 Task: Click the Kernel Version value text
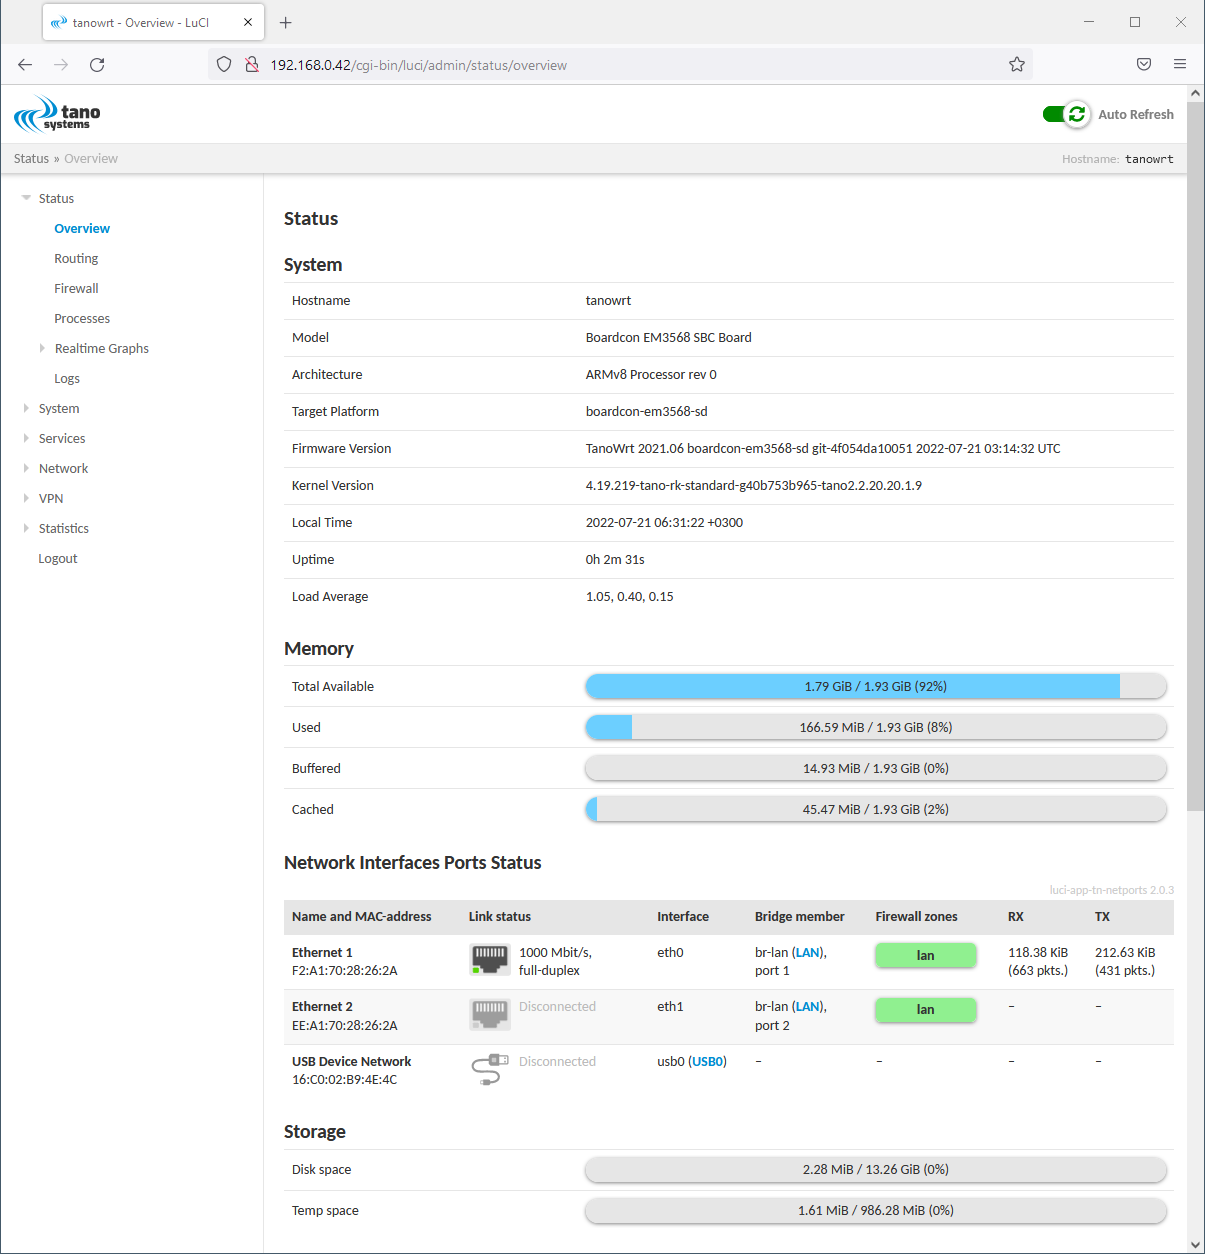[754, 486]
